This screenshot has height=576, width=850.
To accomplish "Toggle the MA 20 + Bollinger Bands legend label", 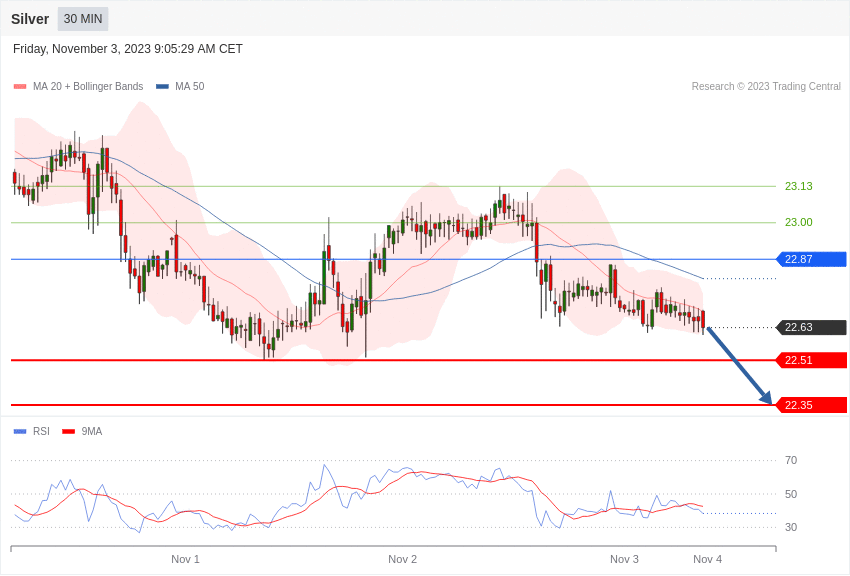I will [88, 87].
